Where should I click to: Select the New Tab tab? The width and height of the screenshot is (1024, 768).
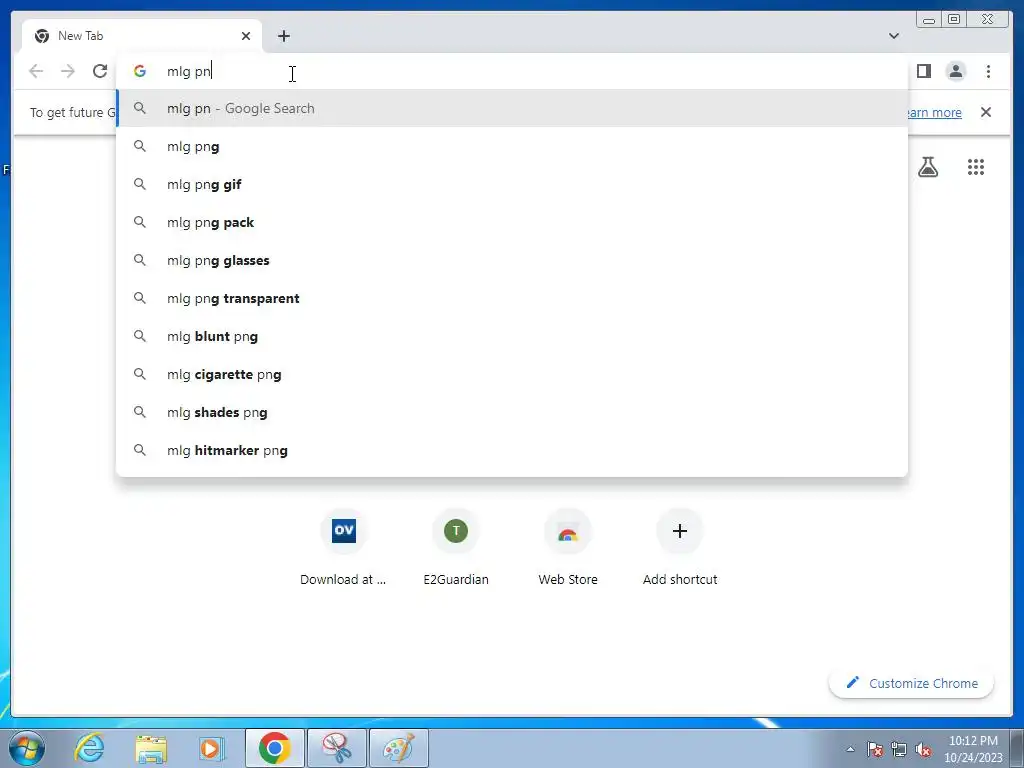[x=142, y=36]
